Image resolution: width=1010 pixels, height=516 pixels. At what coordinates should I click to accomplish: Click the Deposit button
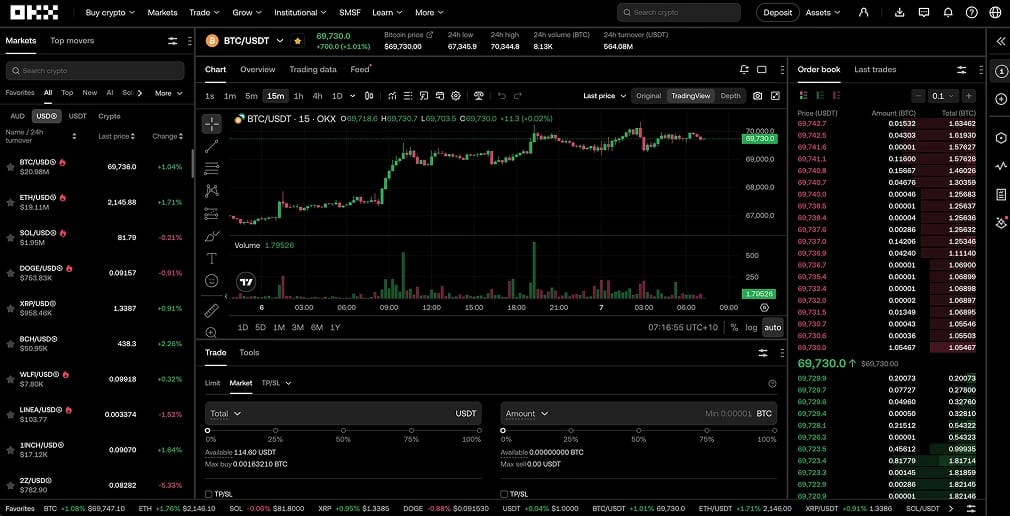[x=777, y=12]
